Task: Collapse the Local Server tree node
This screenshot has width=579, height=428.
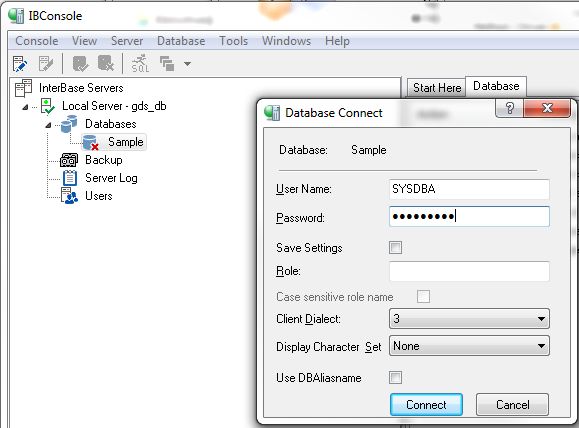Action: pyautogui.click(x=25, y=107)
